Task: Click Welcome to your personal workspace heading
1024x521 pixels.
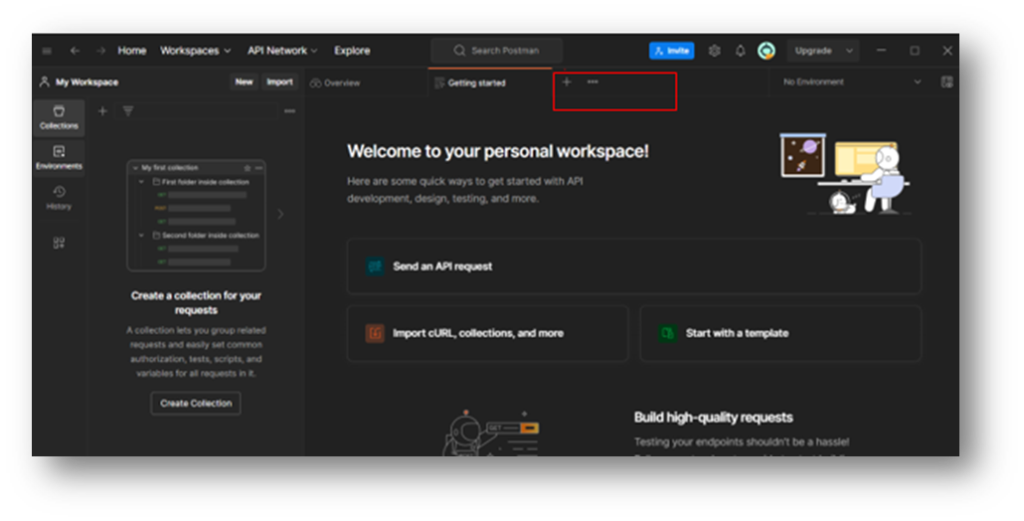Action: pyautogui.click(x=498, y=151)
